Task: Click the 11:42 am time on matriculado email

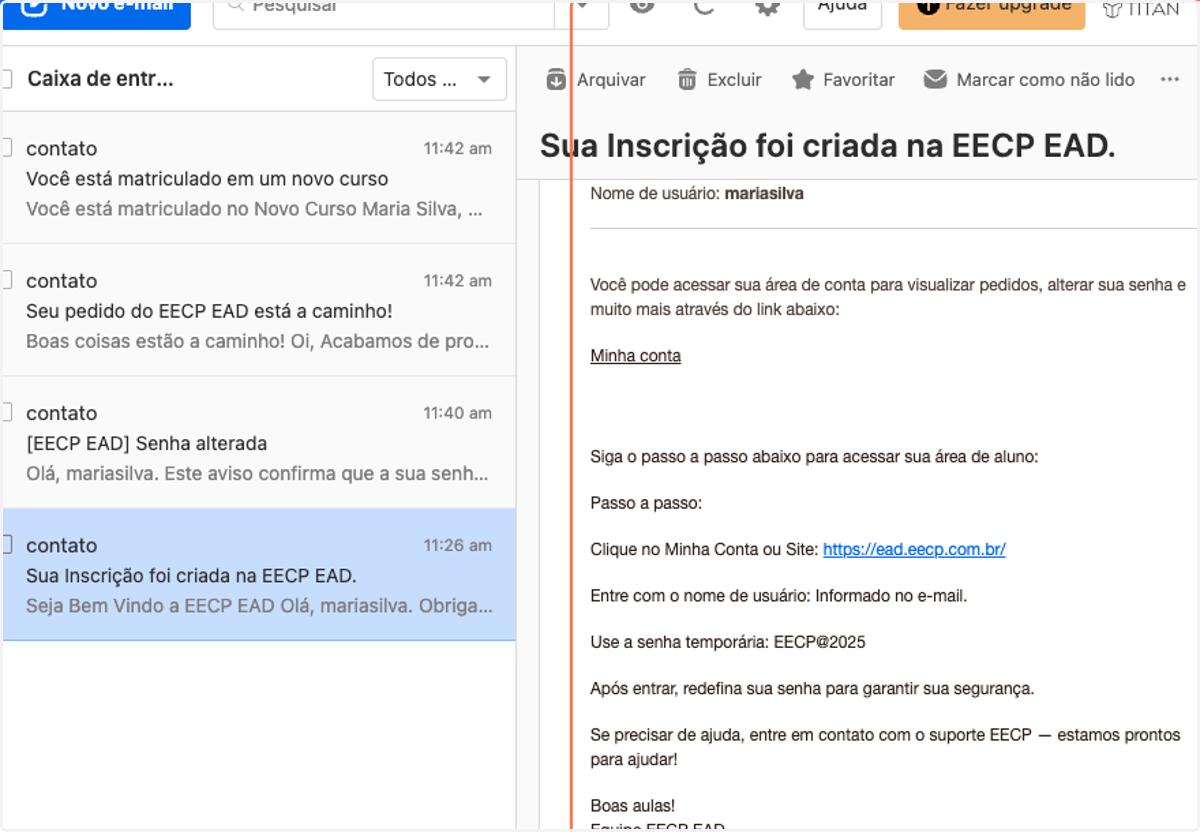Action: coord(457,148)
